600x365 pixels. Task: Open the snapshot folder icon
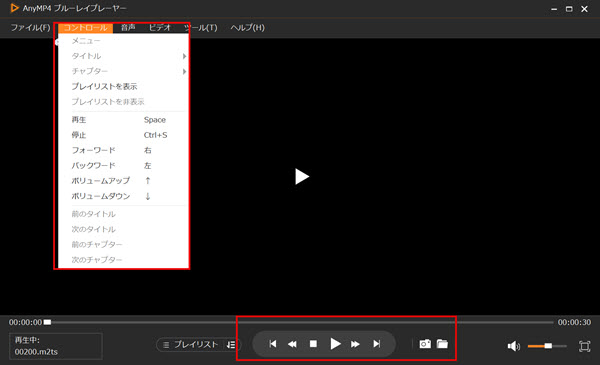(x=442, y=344)
